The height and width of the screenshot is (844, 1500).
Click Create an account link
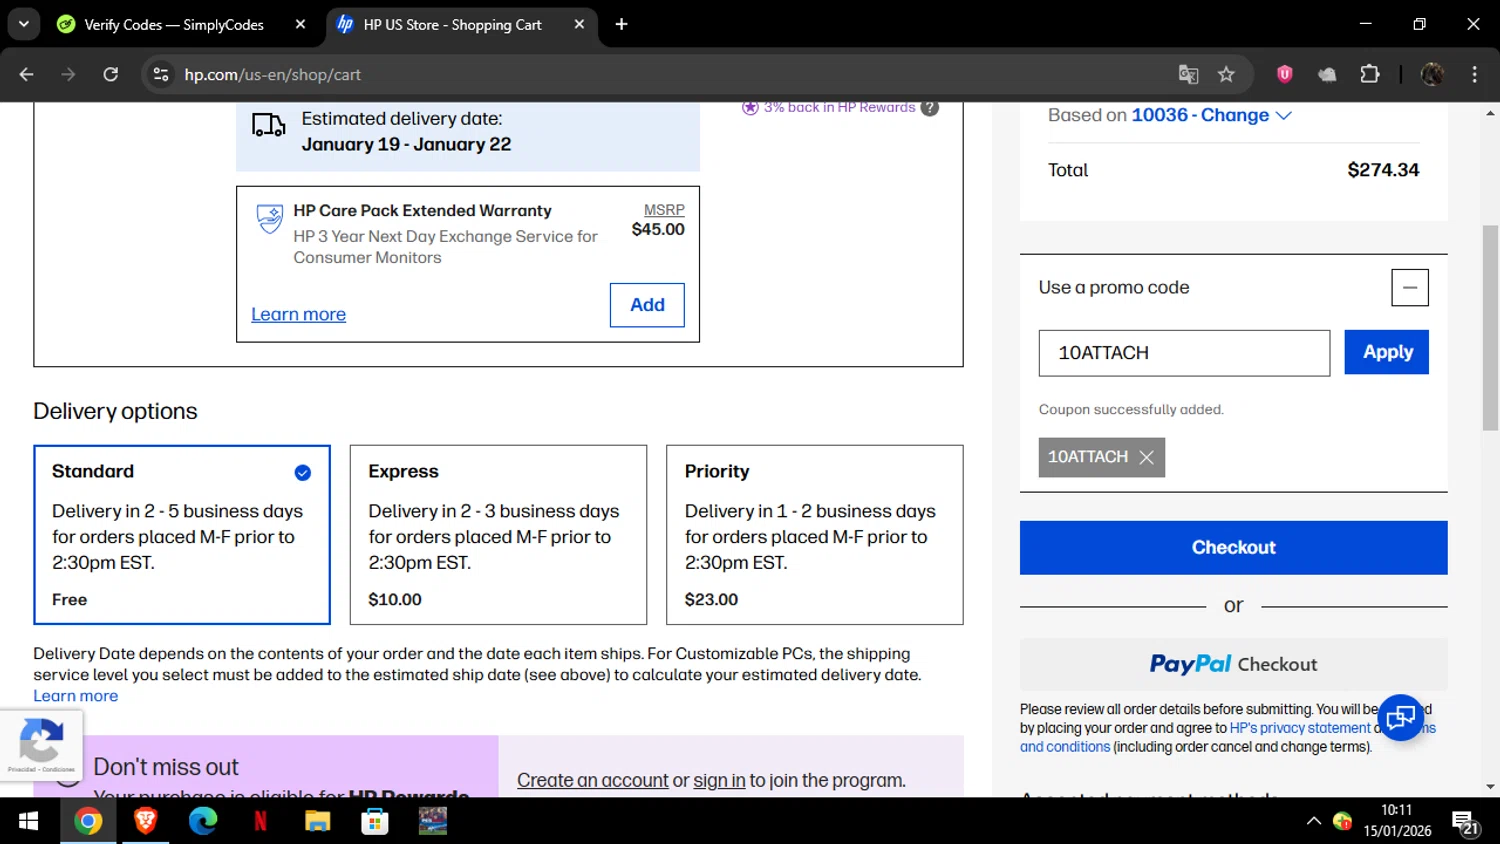point(592,780)
